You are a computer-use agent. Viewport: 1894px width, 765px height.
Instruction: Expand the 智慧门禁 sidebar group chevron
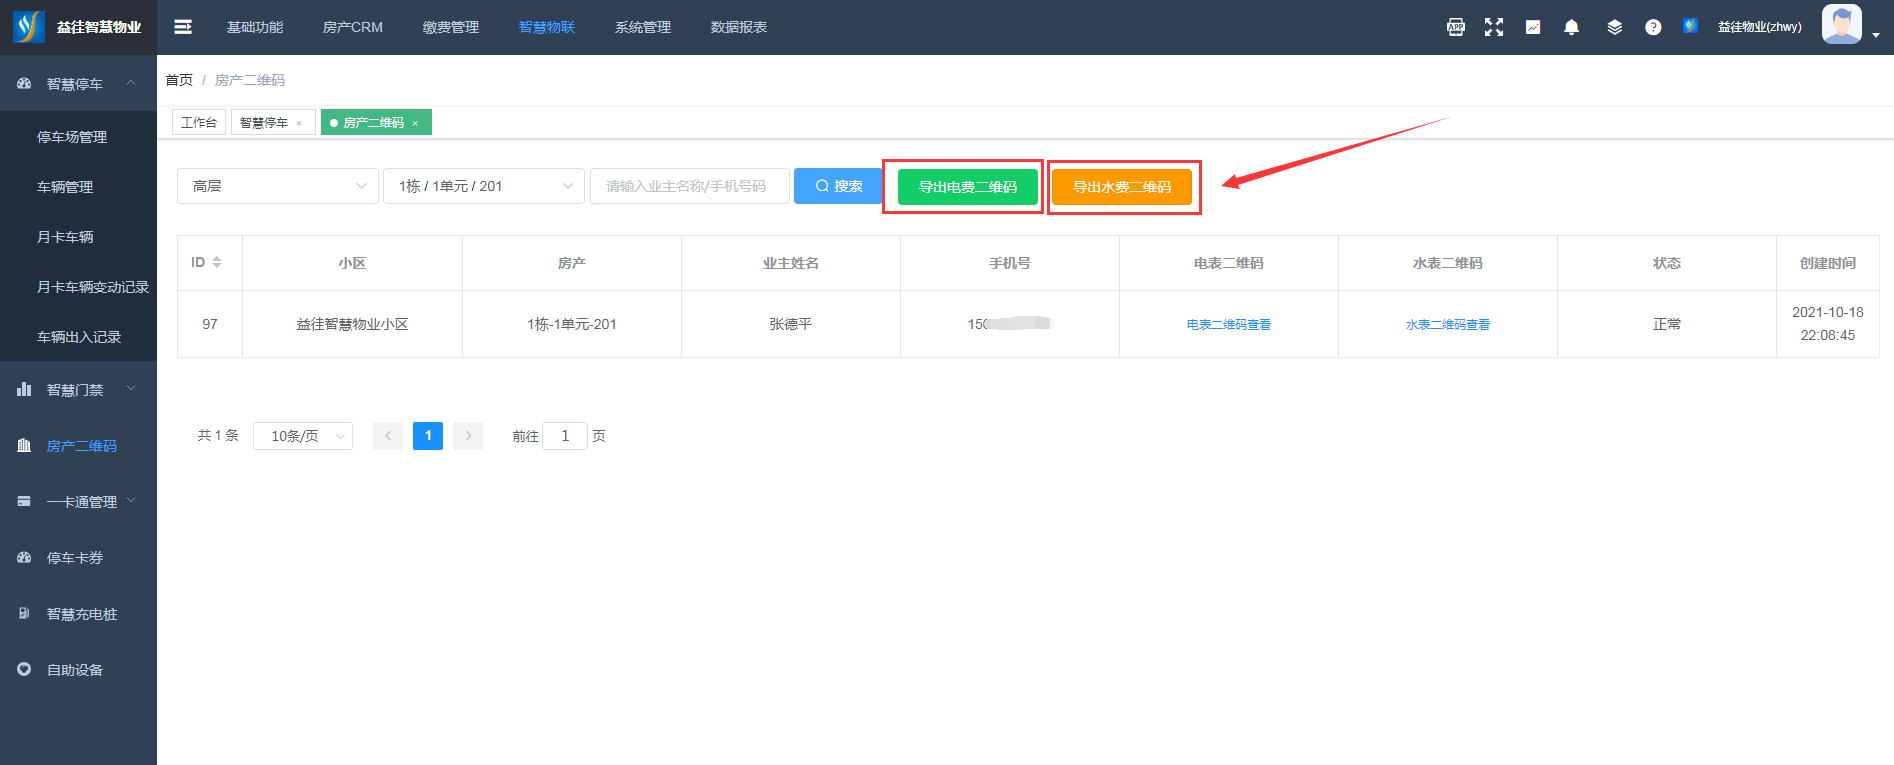(131, 389)
